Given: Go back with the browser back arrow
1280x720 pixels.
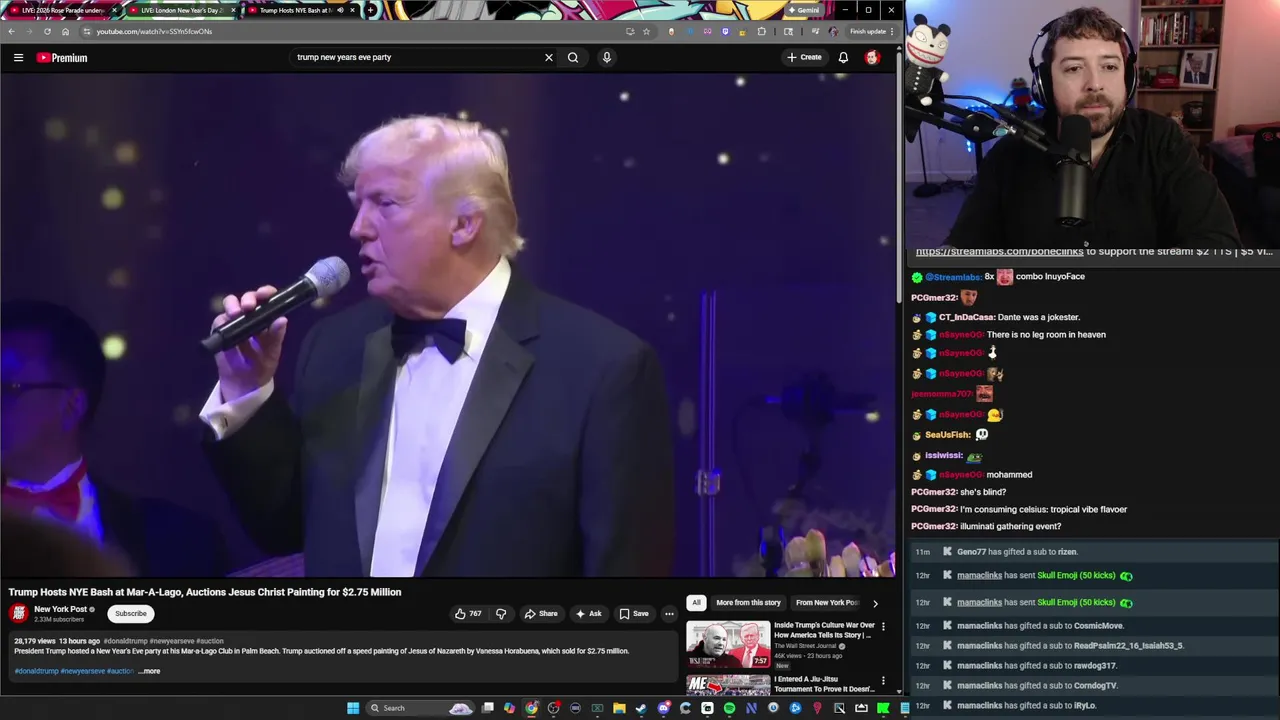Looking at the screenshot, I should tap(11, 31).
